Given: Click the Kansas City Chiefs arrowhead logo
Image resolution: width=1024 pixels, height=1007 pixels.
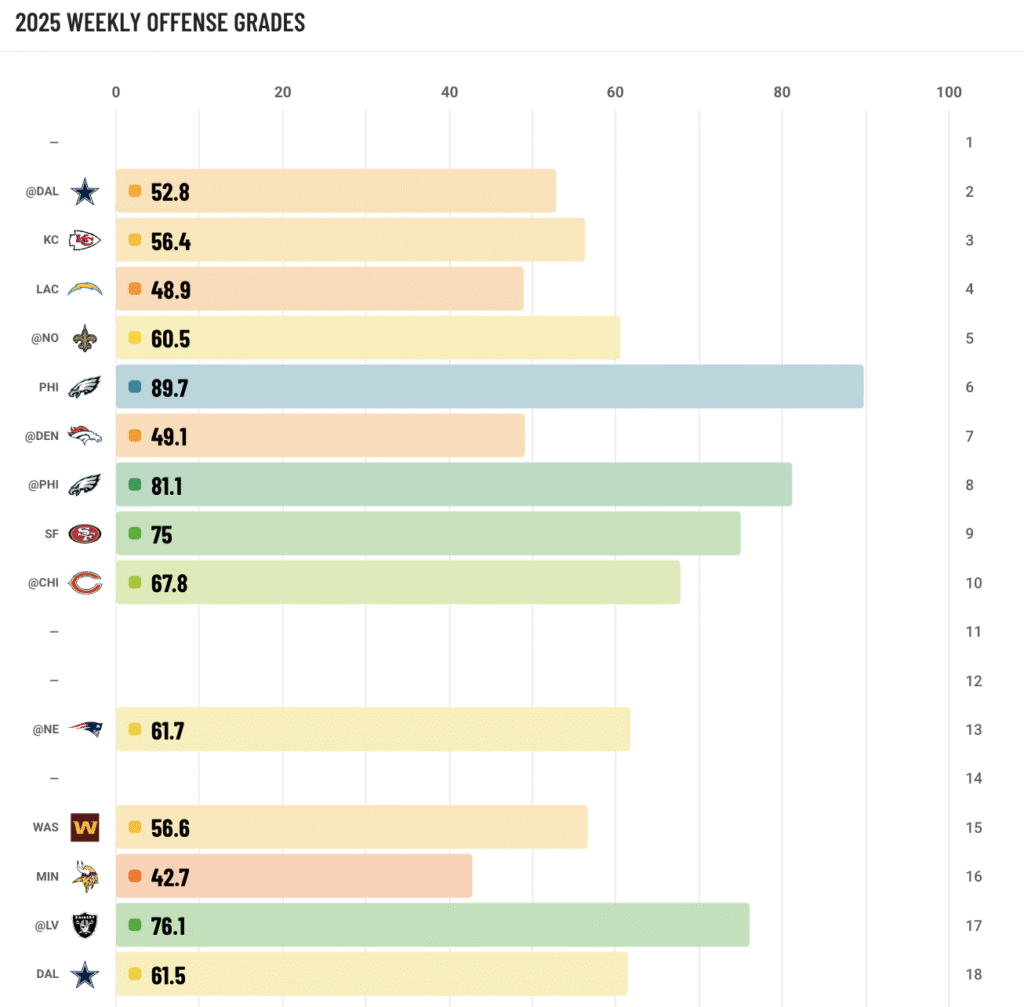Looking at the screenshot, I should point(85,240).
